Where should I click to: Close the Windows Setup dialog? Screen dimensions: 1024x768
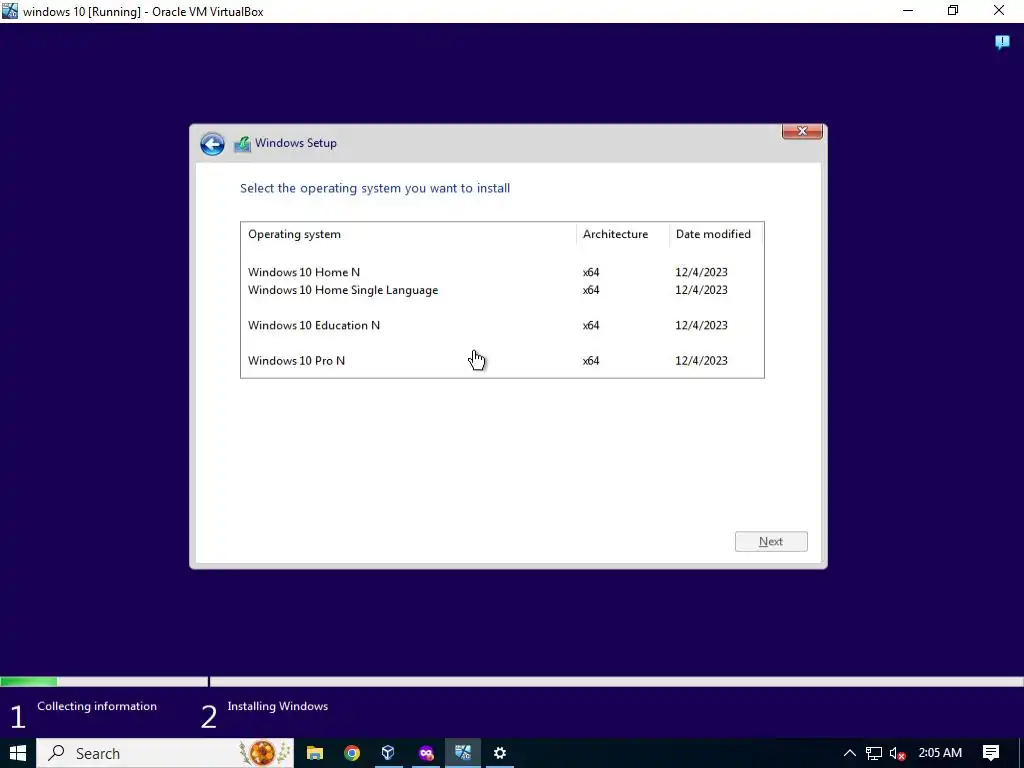click(802, 131)
